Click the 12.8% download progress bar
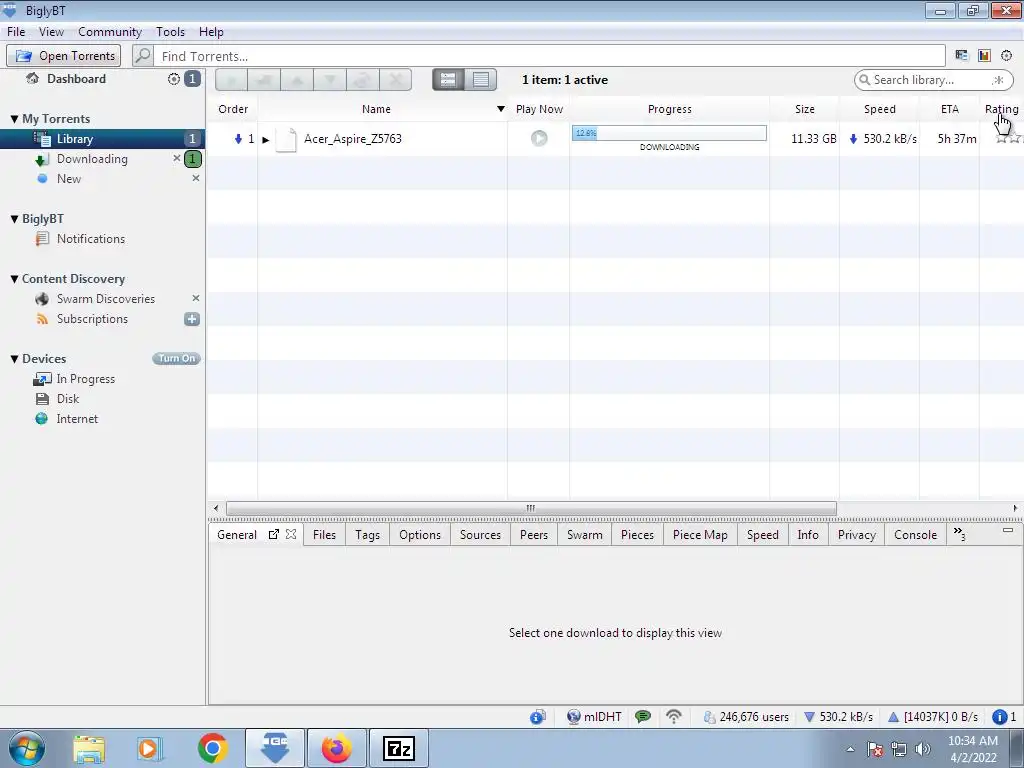 click(669, 133)
